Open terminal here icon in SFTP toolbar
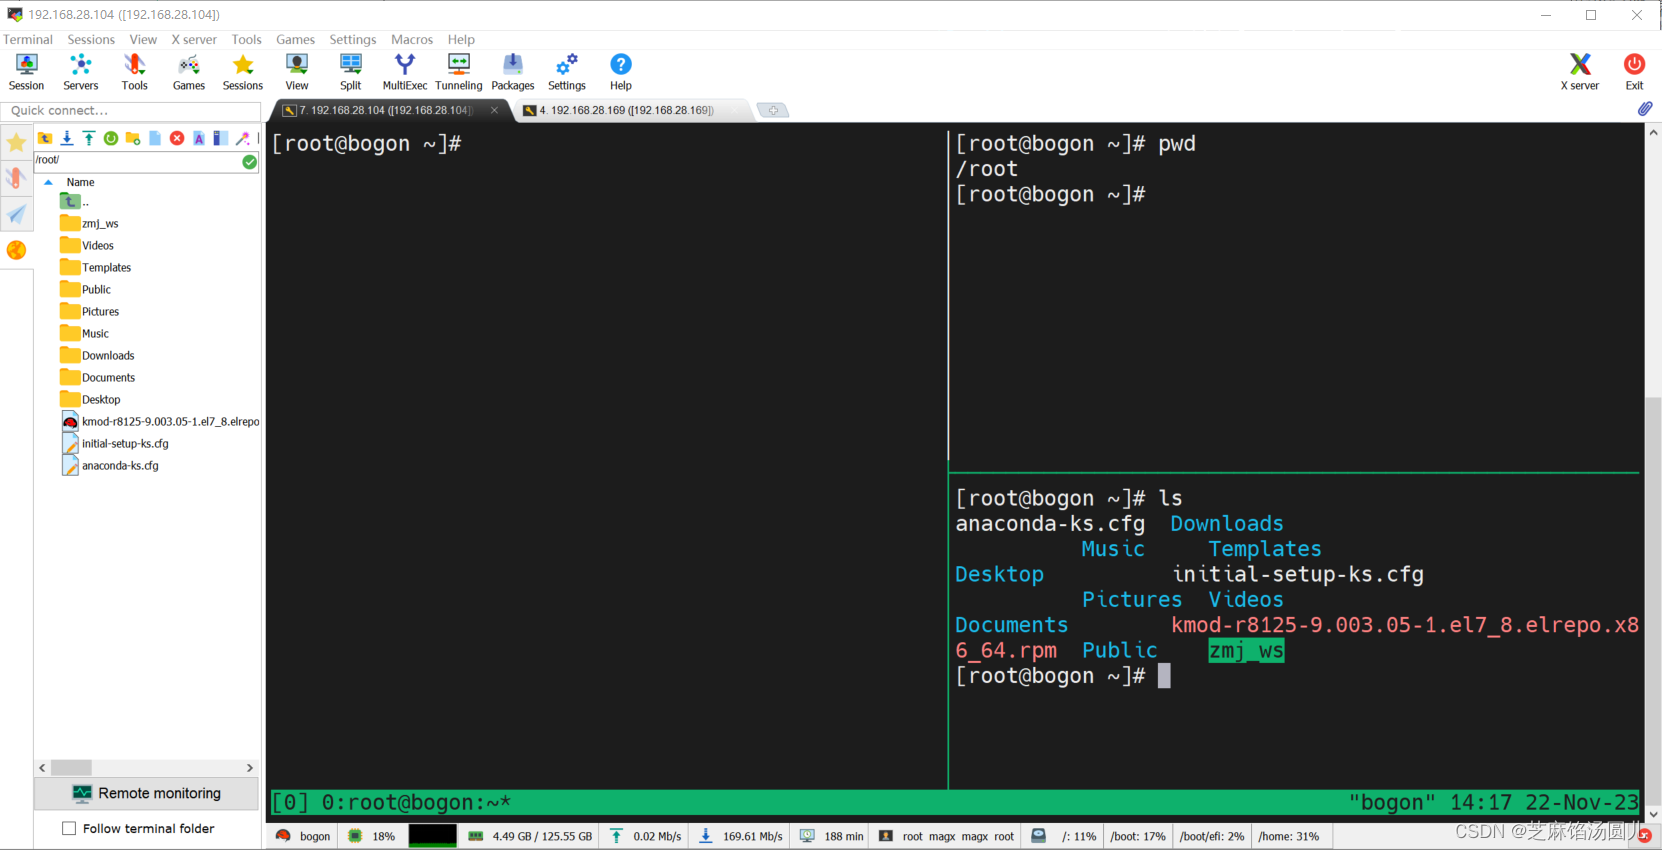 click(221, 138)
